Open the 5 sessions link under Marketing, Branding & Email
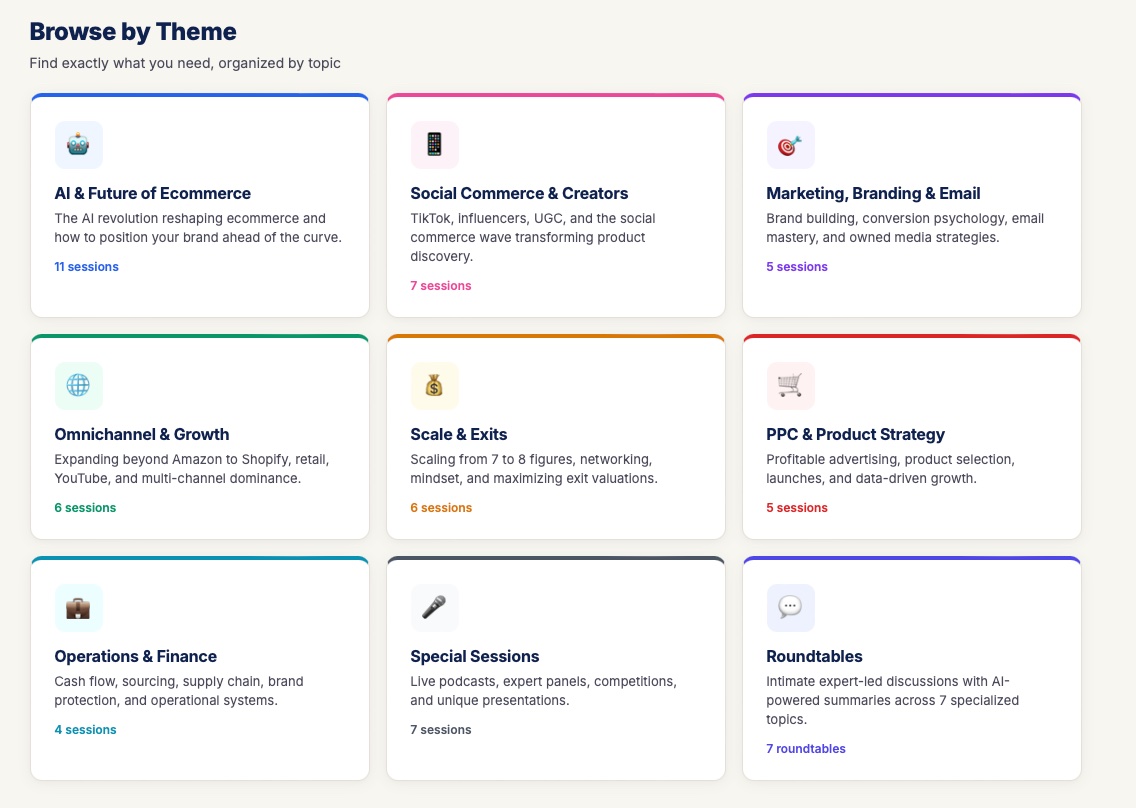1136x808 pixels. (x=797, y=266)
